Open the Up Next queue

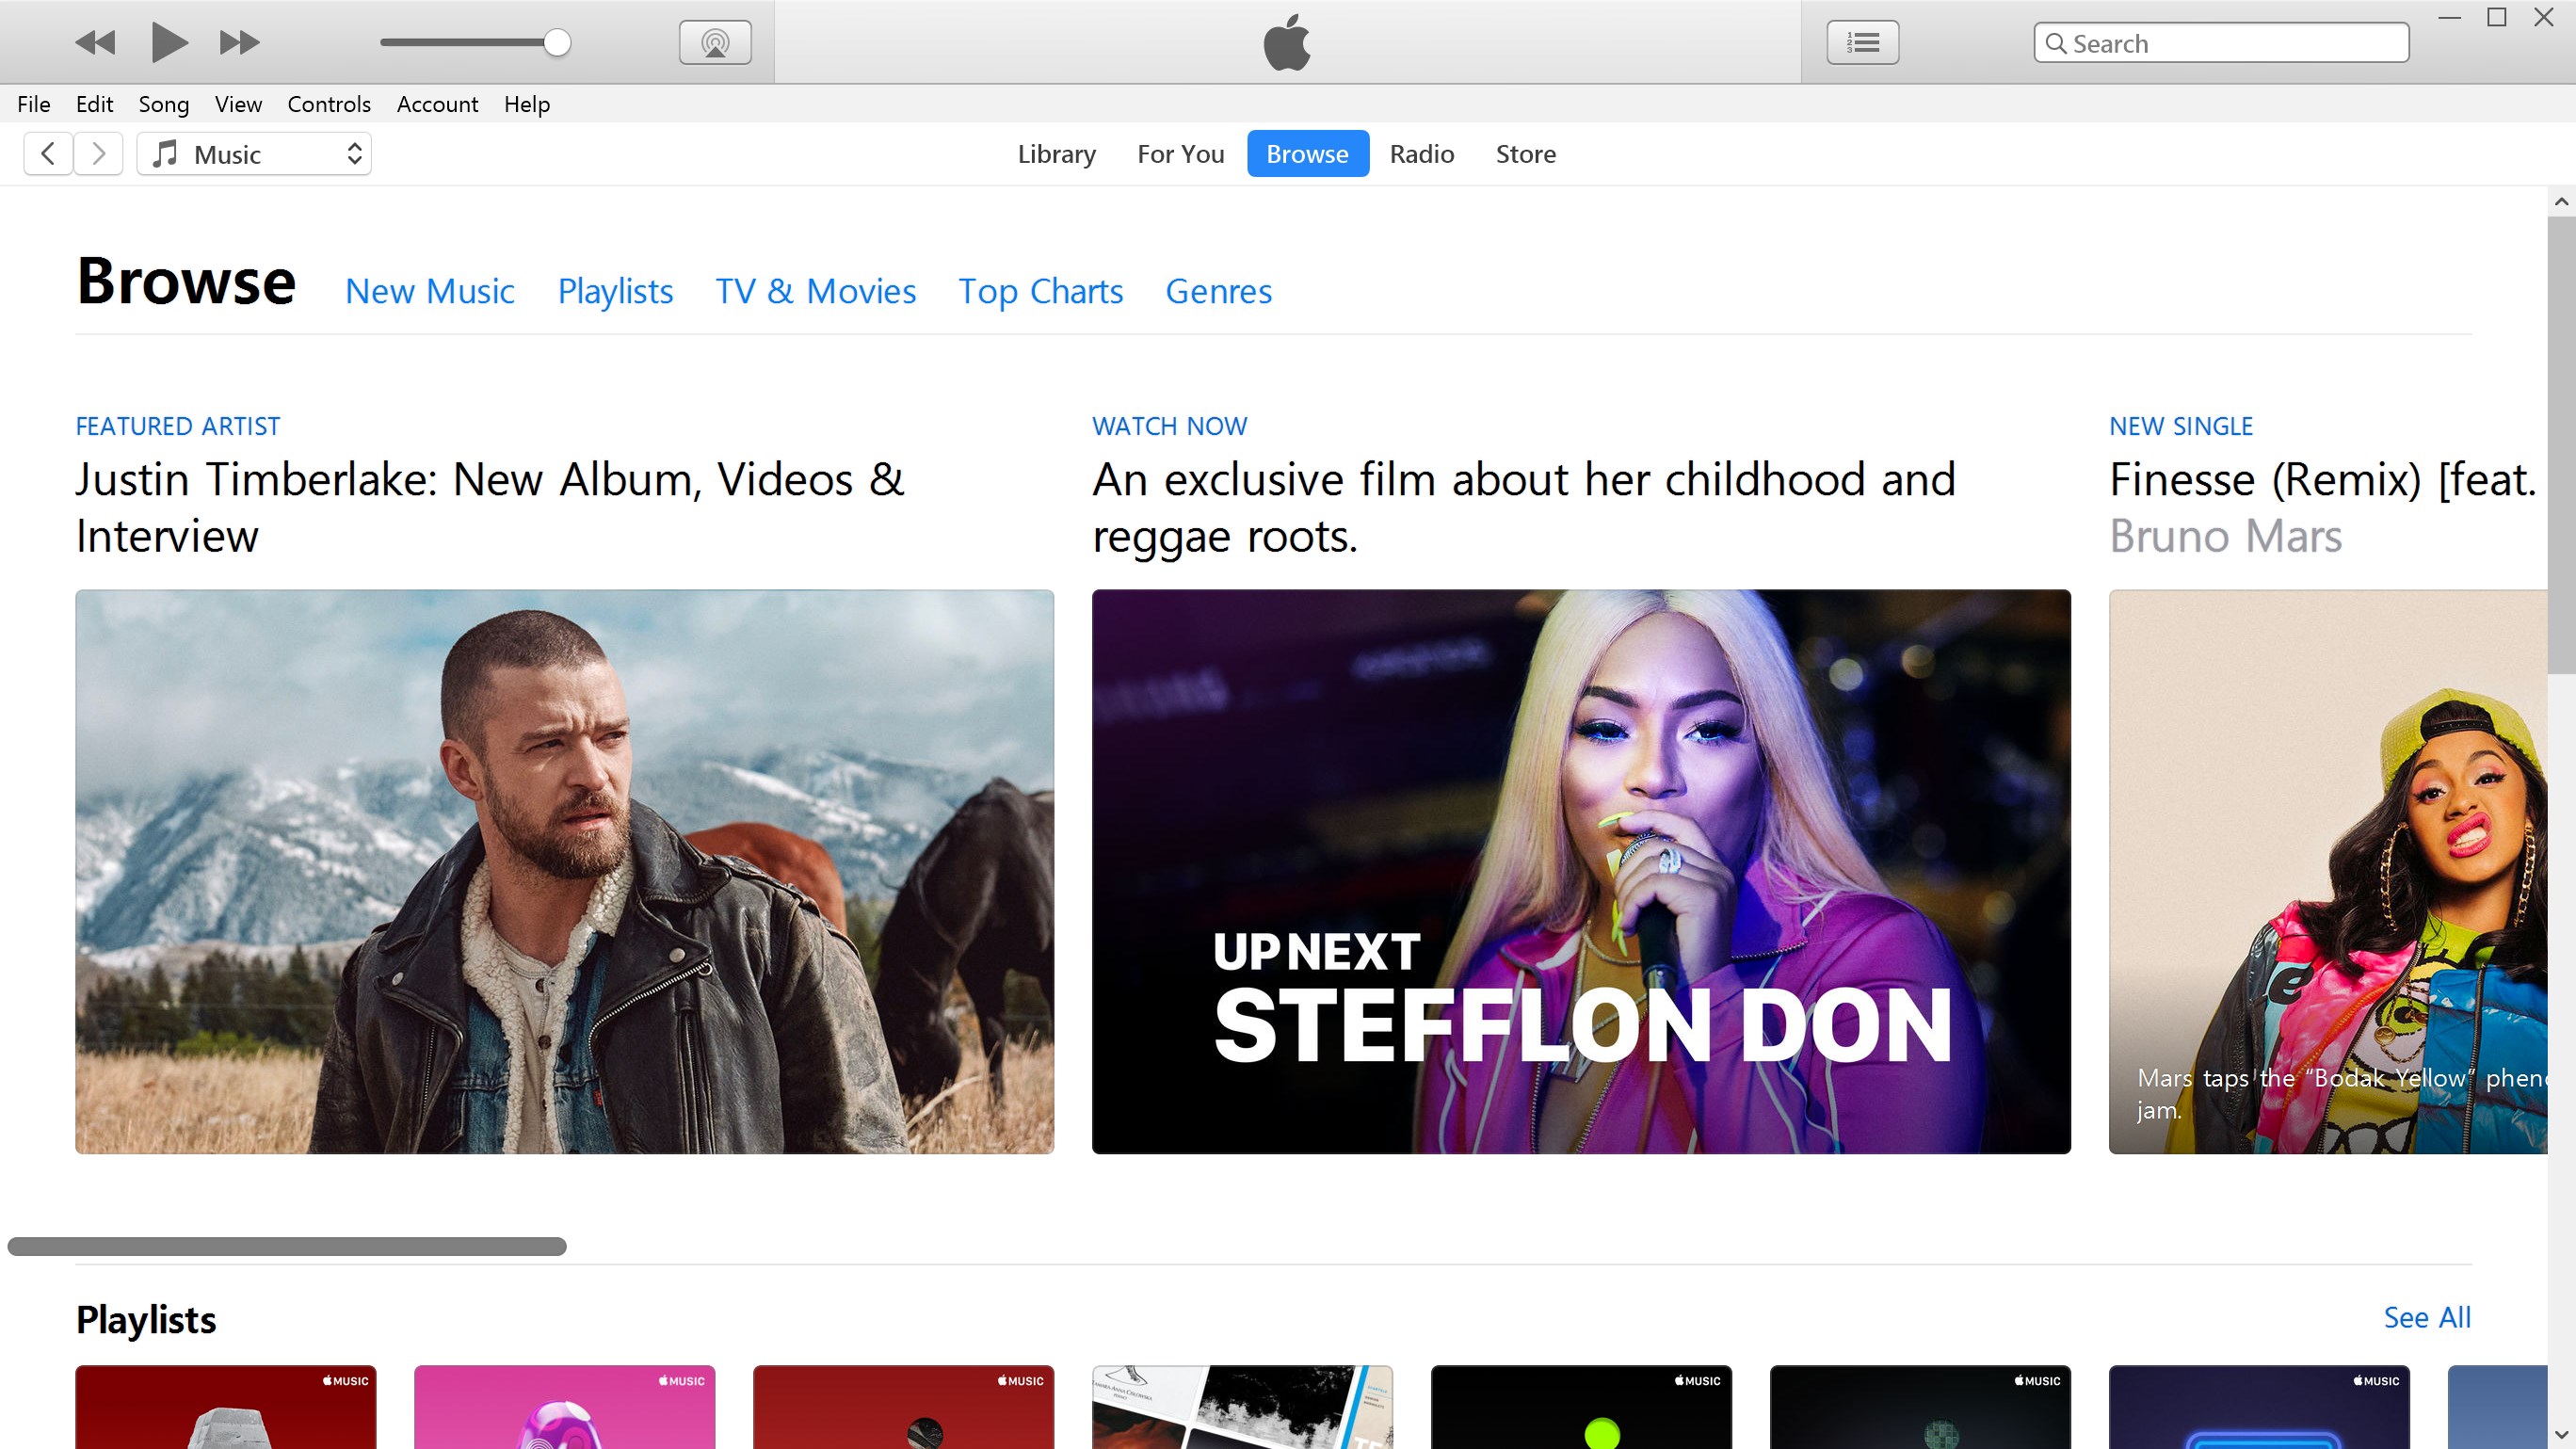tap(1861, 42)
